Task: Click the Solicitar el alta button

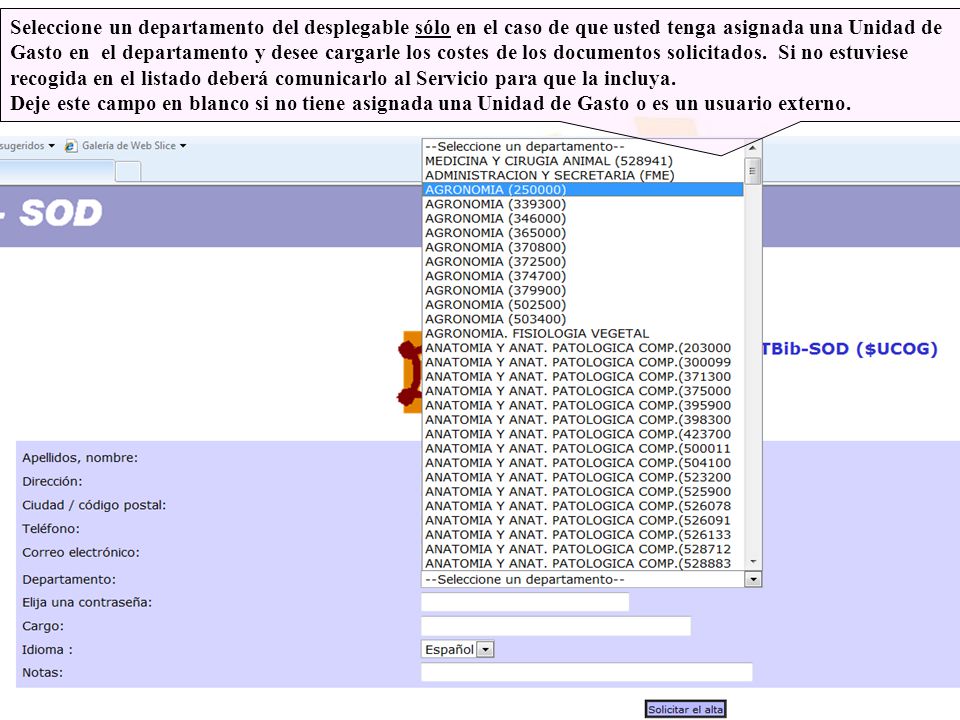Action: pos(685,709)
